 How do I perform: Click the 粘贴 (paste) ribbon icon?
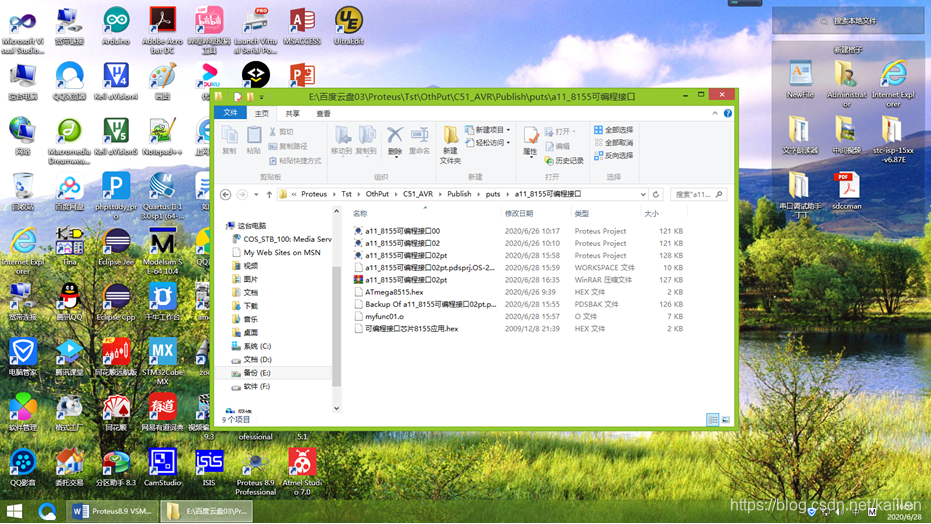click(x=254, y=141)
